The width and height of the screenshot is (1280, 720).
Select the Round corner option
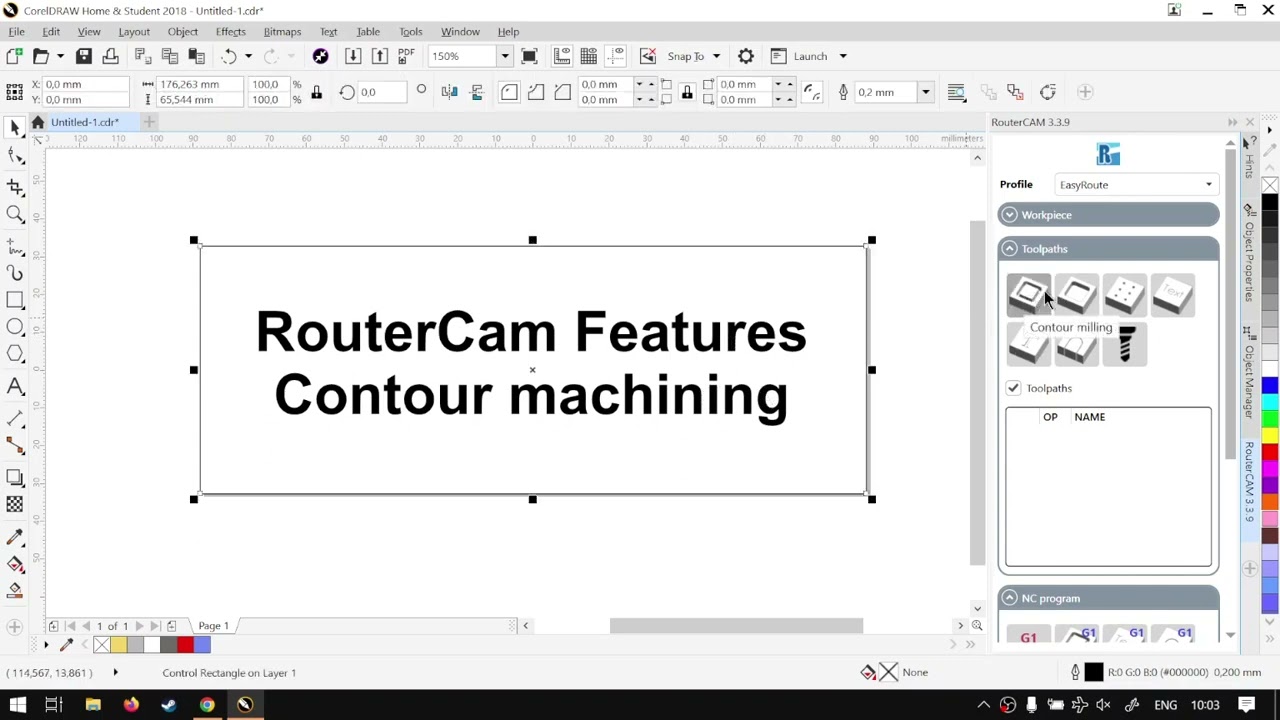tap(509, 92)
